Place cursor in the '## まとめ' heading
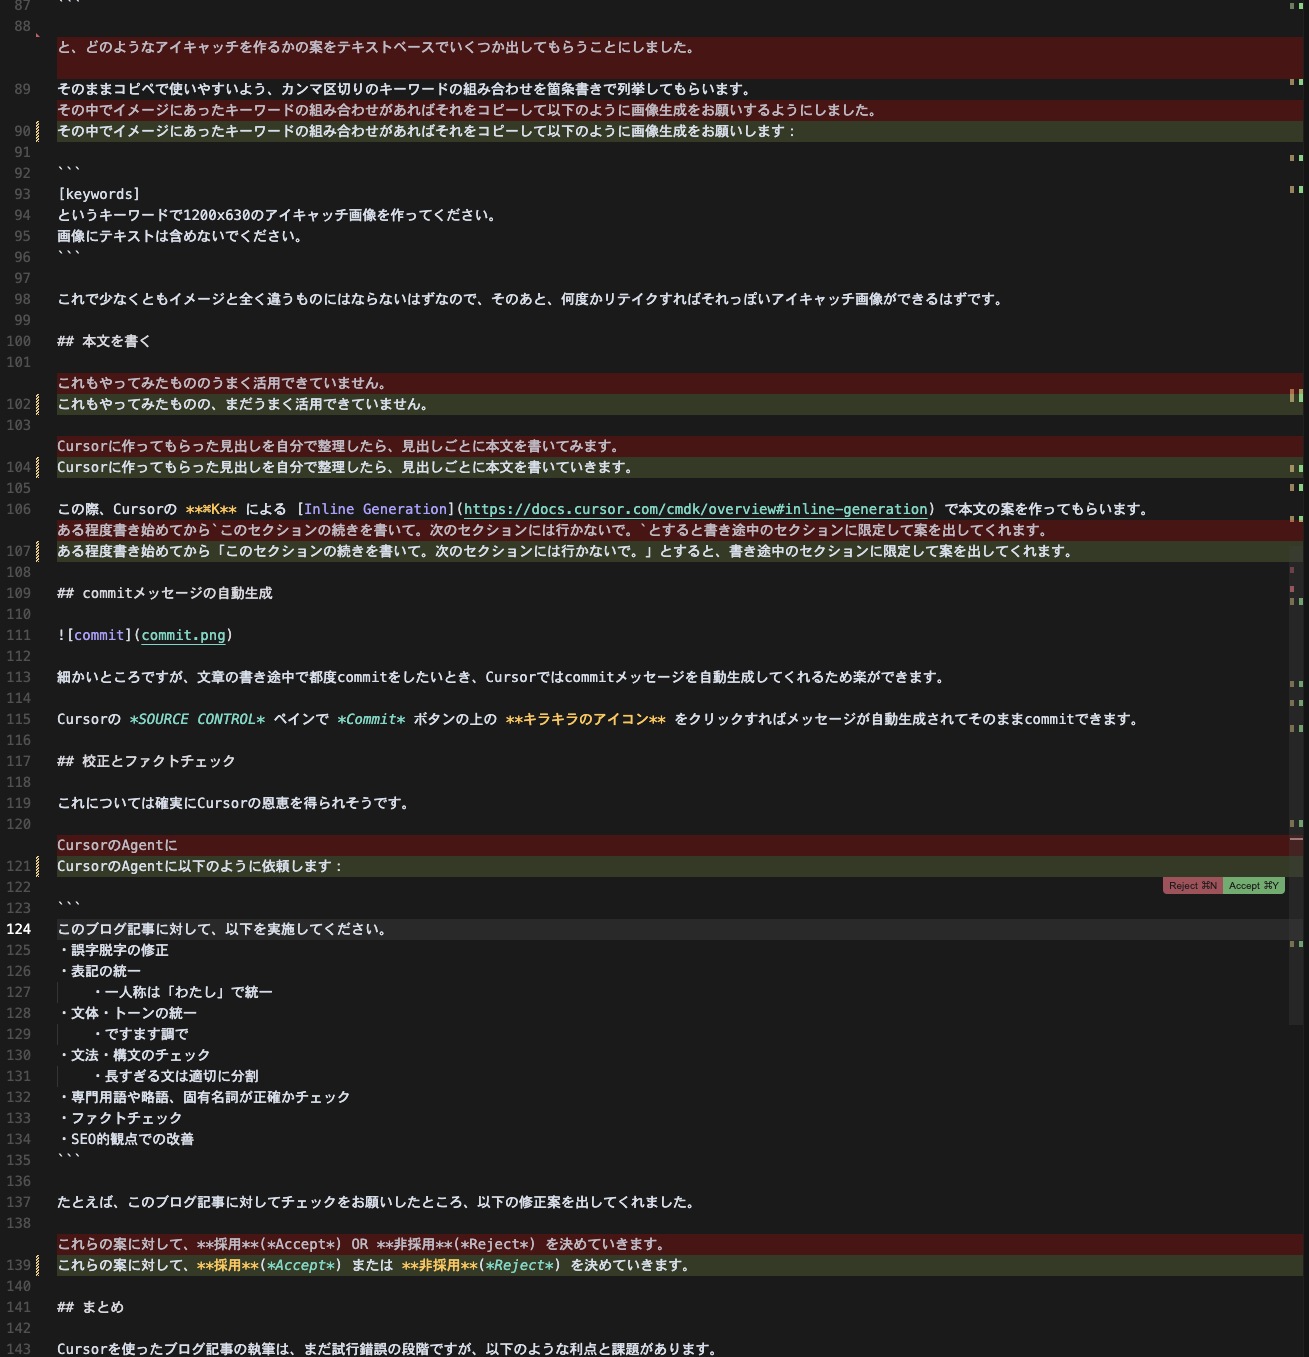Image resolution: width=1309 pixels, height=1357 pixels. (x=90, y=1307)
